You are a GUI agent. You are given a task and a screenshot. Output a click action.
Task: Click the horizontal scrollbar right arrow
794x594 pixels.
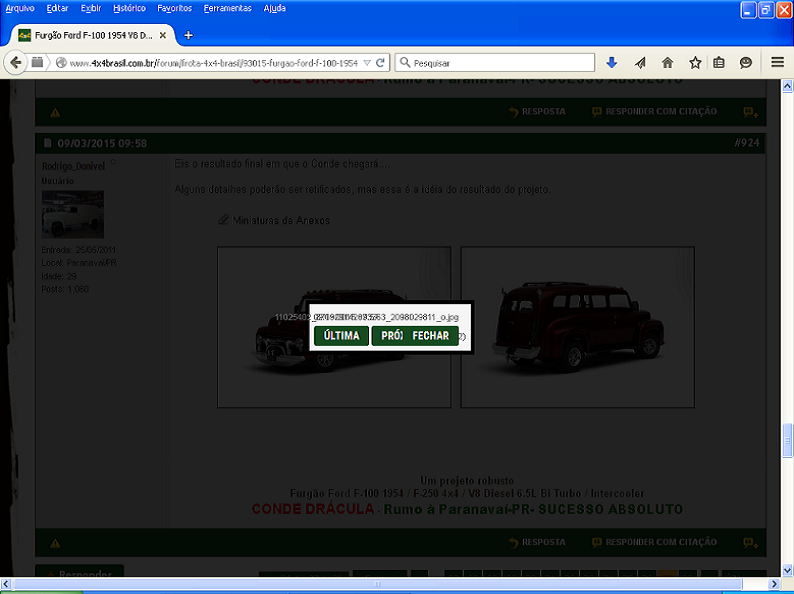coord(774,584)
